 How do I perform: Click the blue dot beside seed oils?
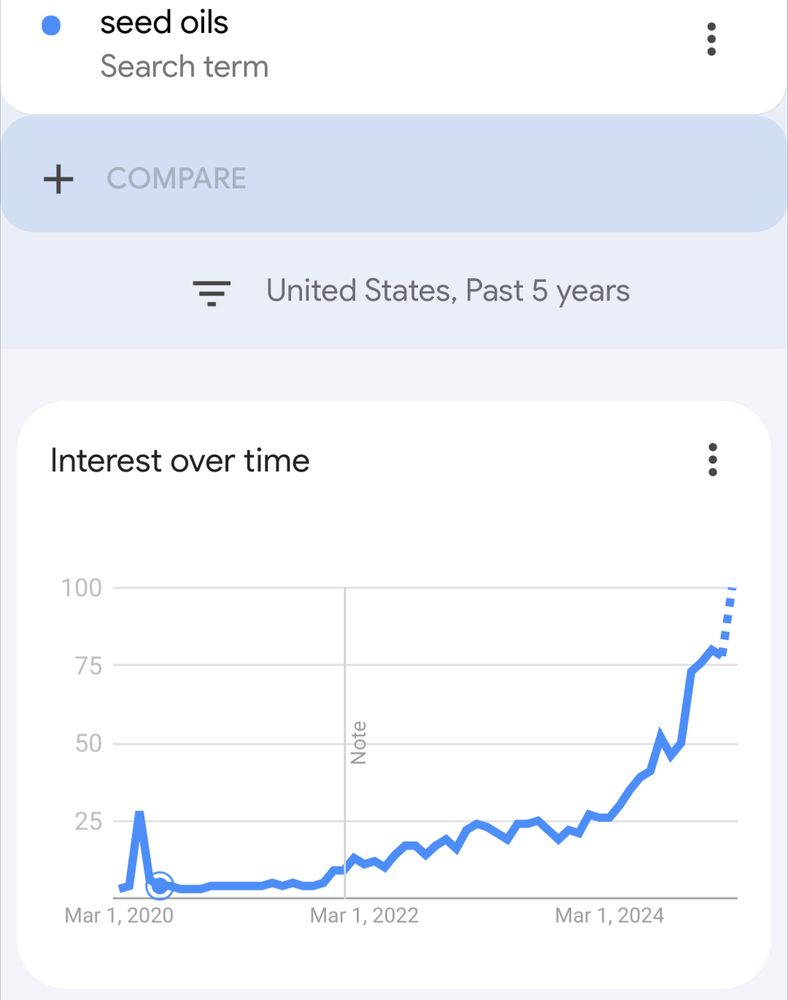point(51,26)
